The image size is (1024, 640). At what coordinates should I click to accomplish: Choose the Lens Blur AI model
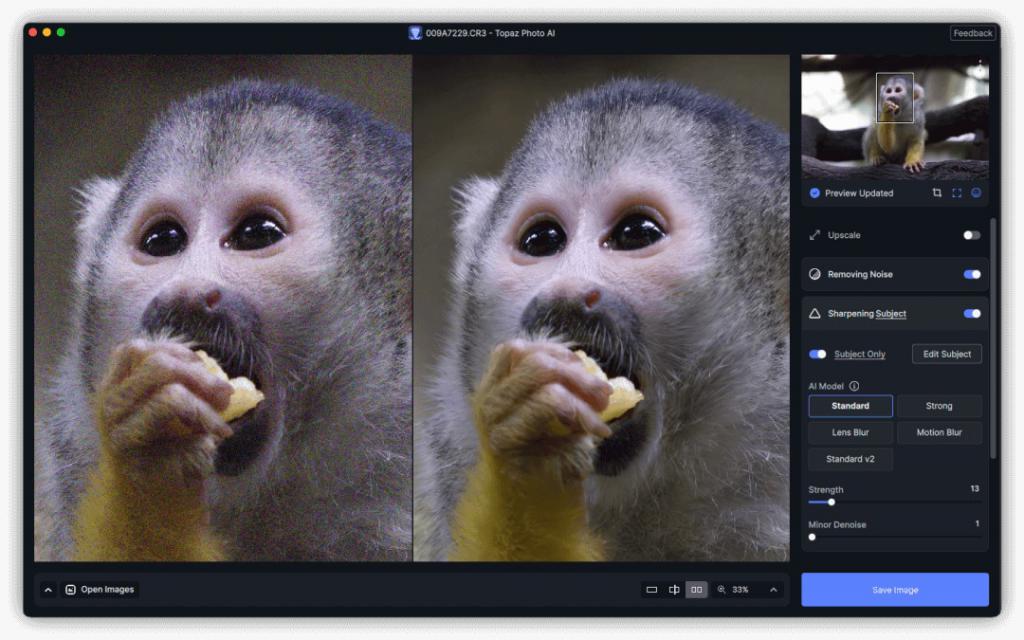850,433
